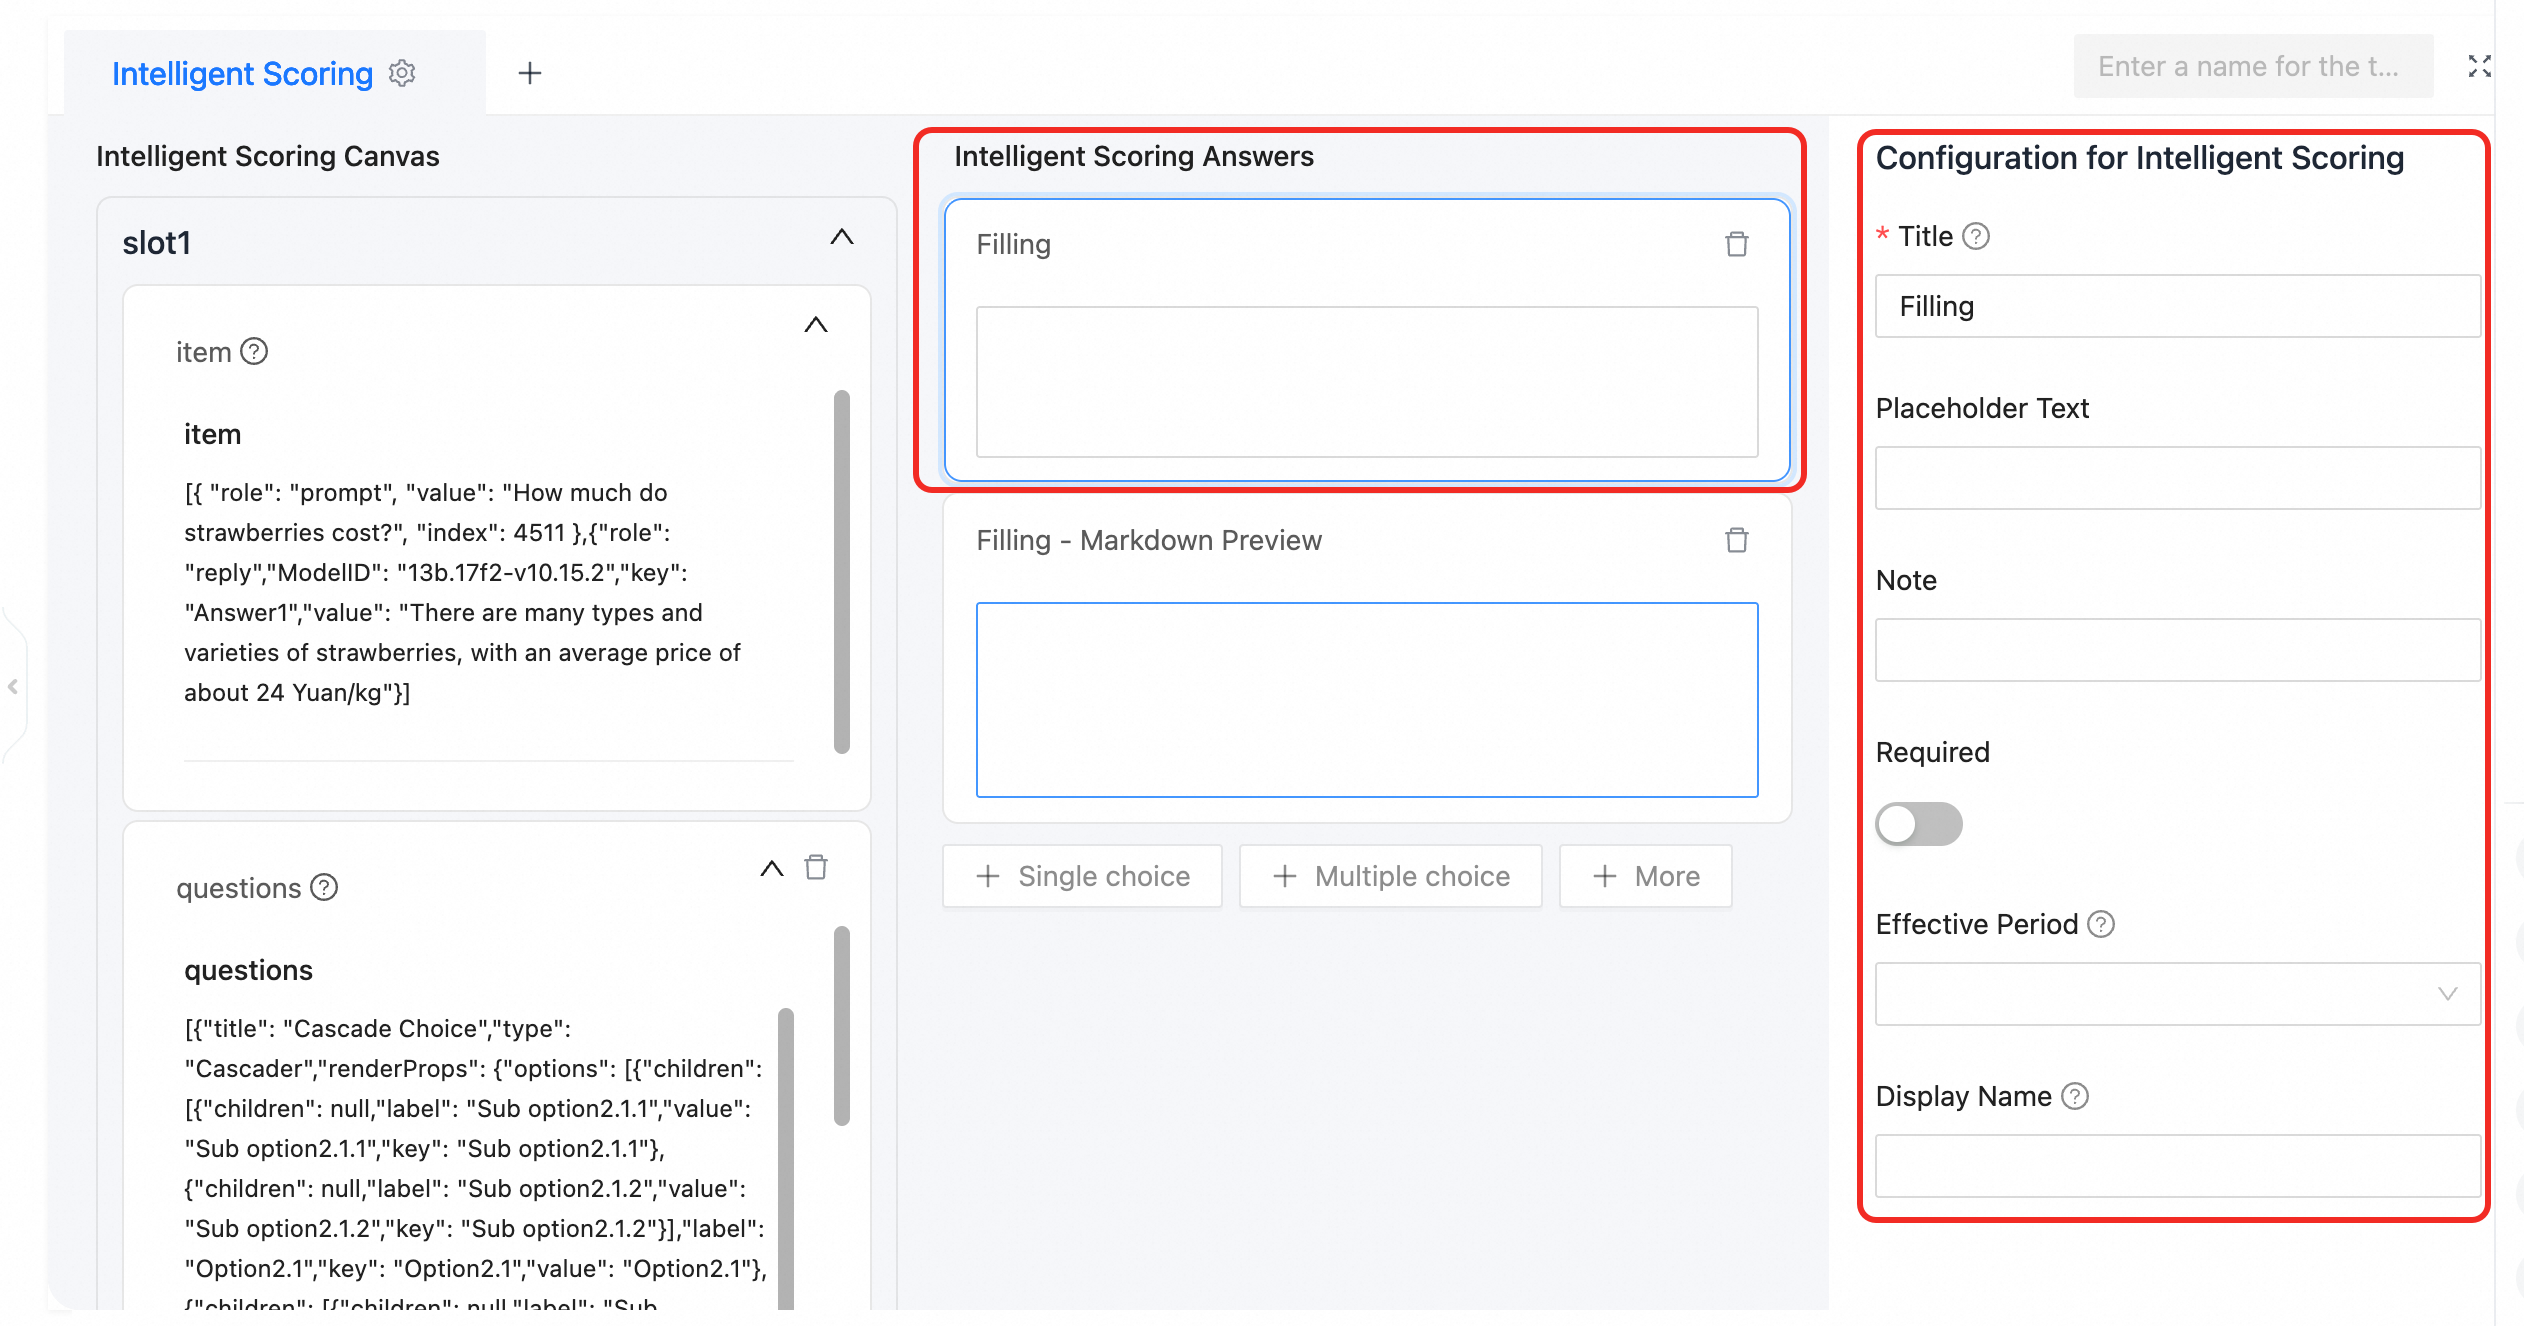
Task: Click the task name input field
Action: pos(2253,66)
